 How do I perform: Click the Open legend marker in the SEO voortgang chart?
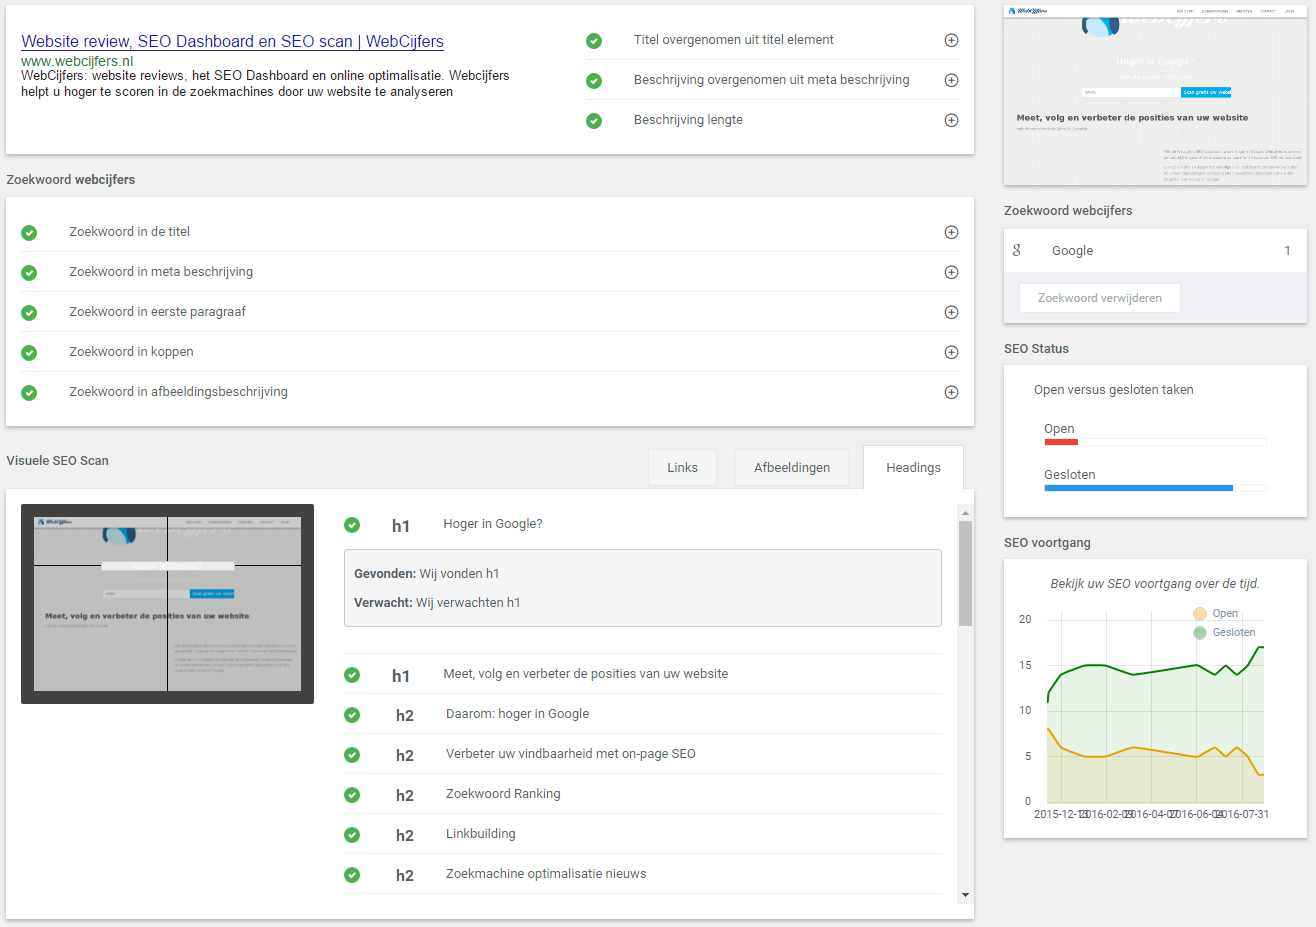pos(1200,614)
